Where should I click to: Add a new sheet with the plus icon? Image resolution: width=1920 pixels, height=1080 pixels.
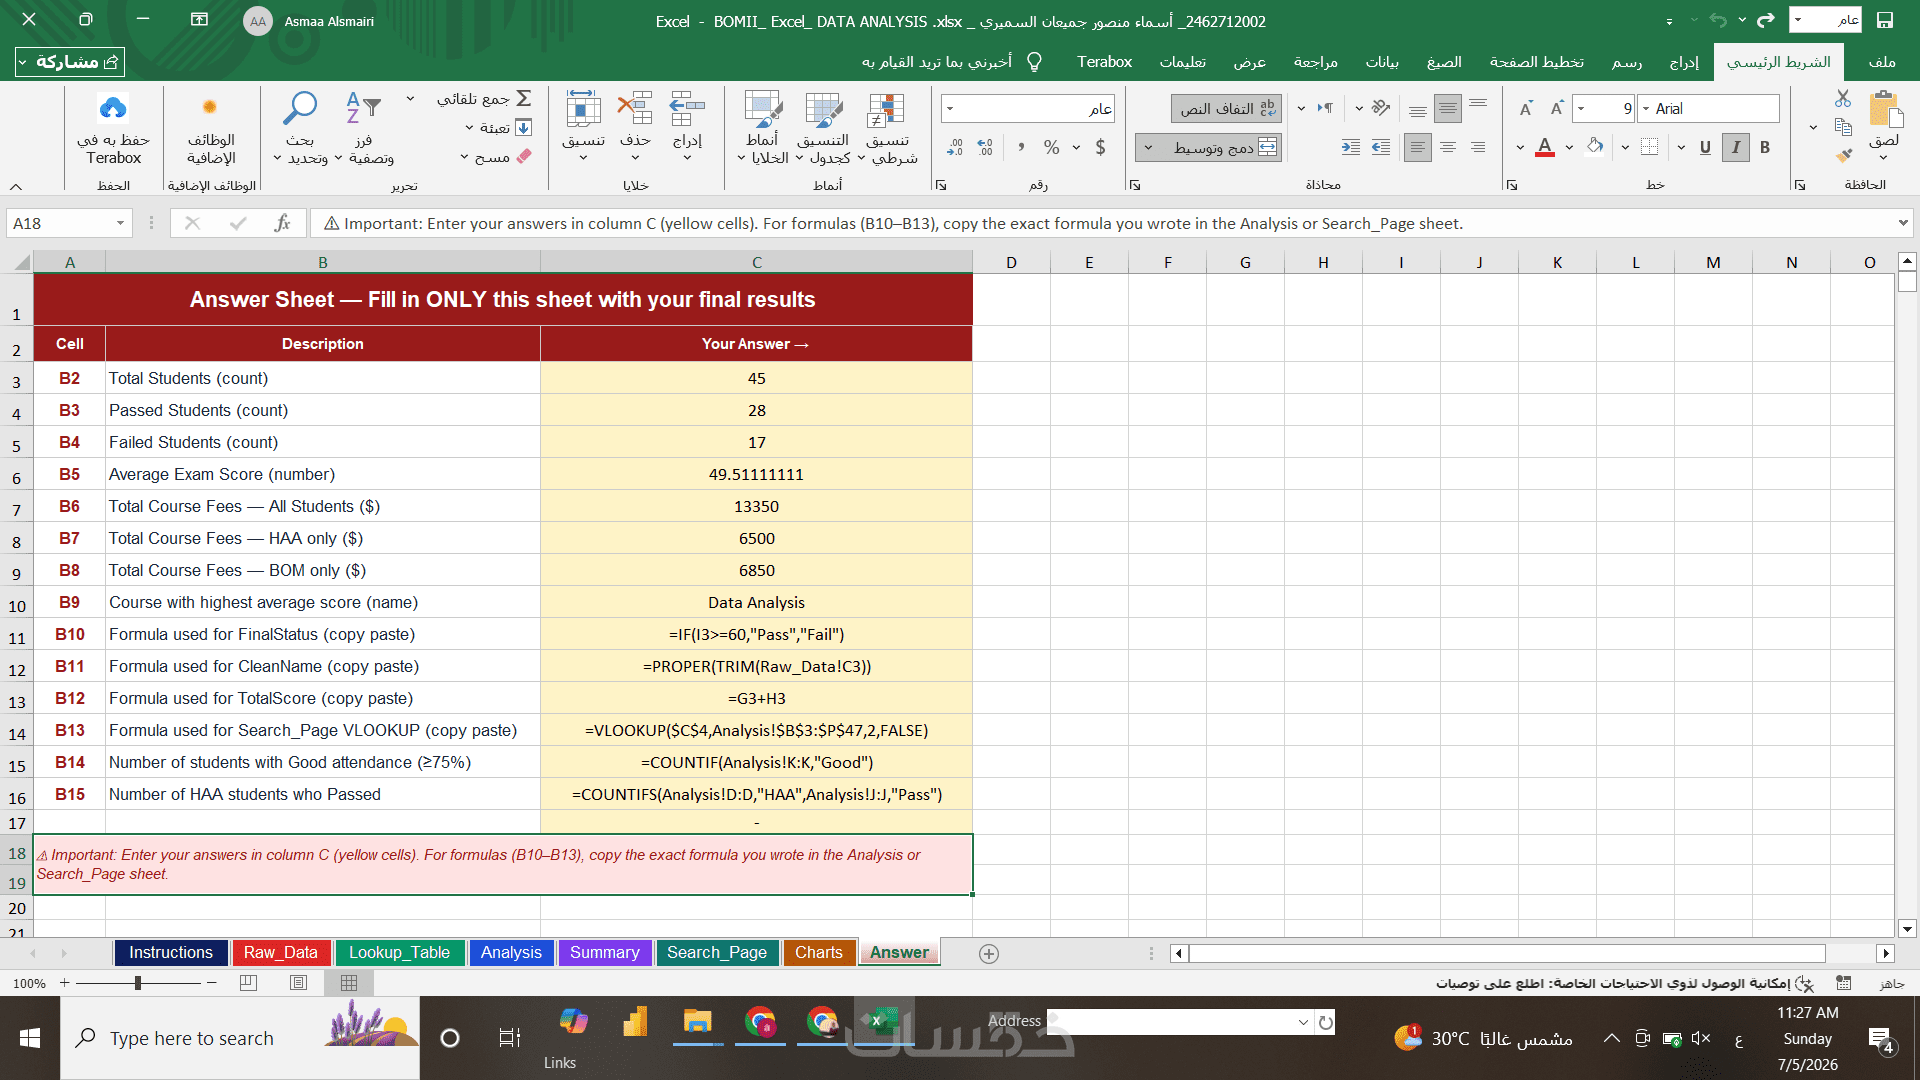pos(989,954)
